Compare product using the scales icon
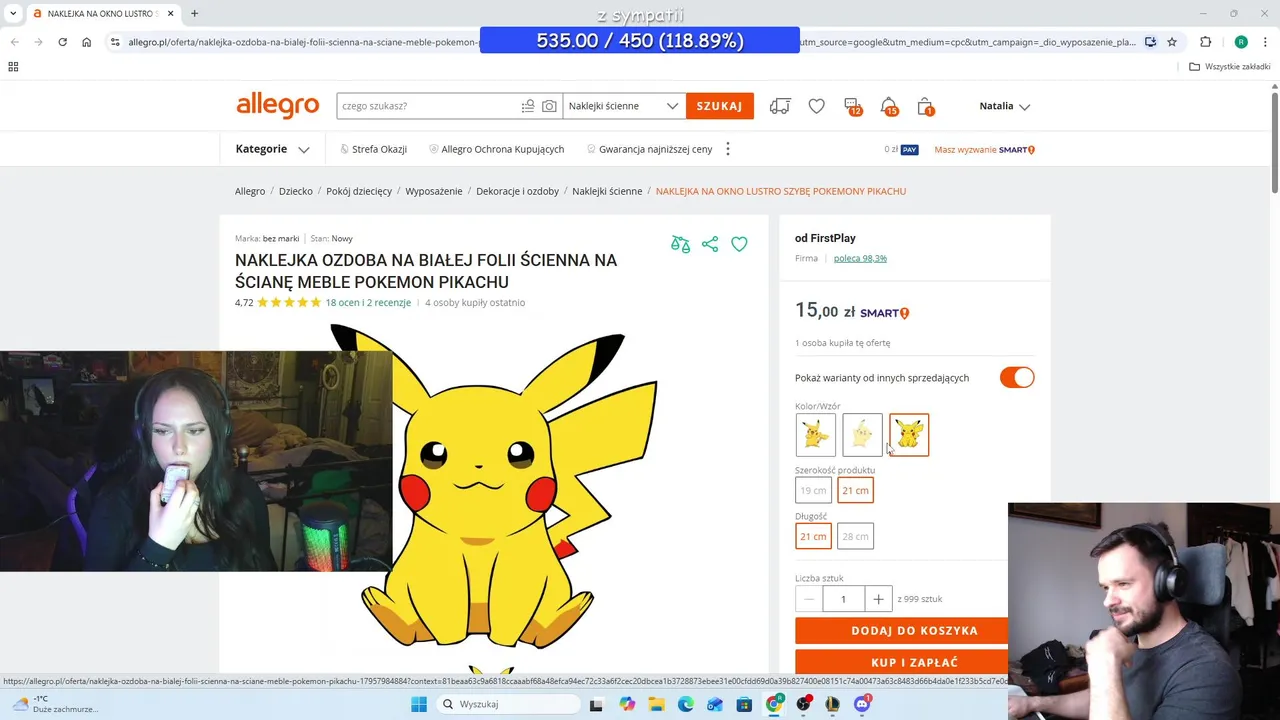 coord(681,244)
